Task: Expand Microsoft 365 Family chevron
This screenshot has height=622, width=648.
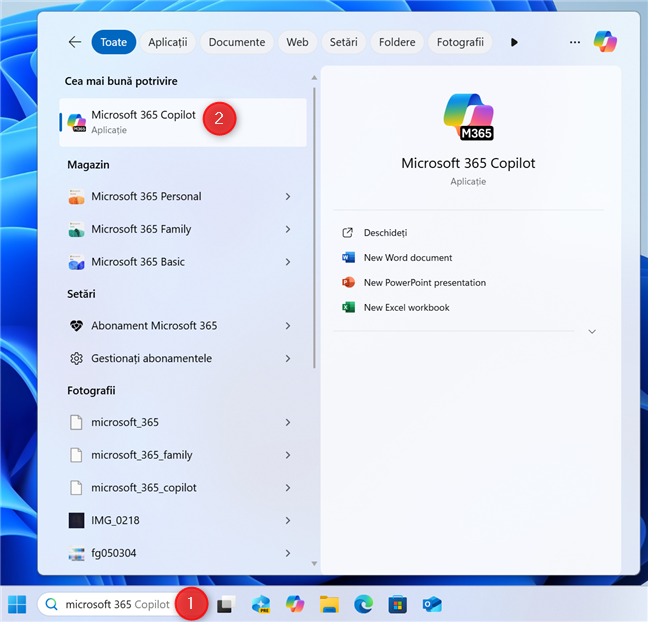Action: tap(288, 229)
